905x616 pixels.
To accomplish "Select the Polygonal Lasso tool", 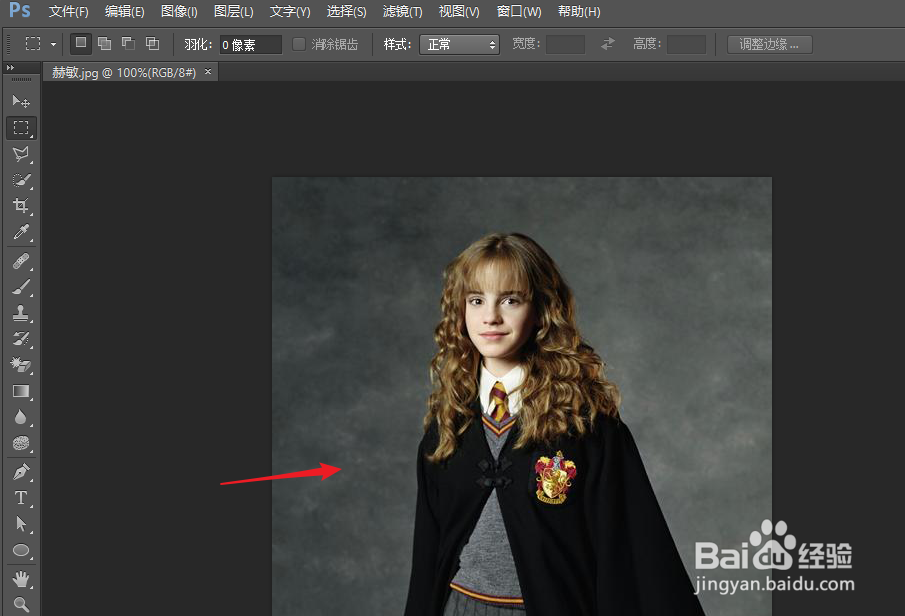I will 21,154.
